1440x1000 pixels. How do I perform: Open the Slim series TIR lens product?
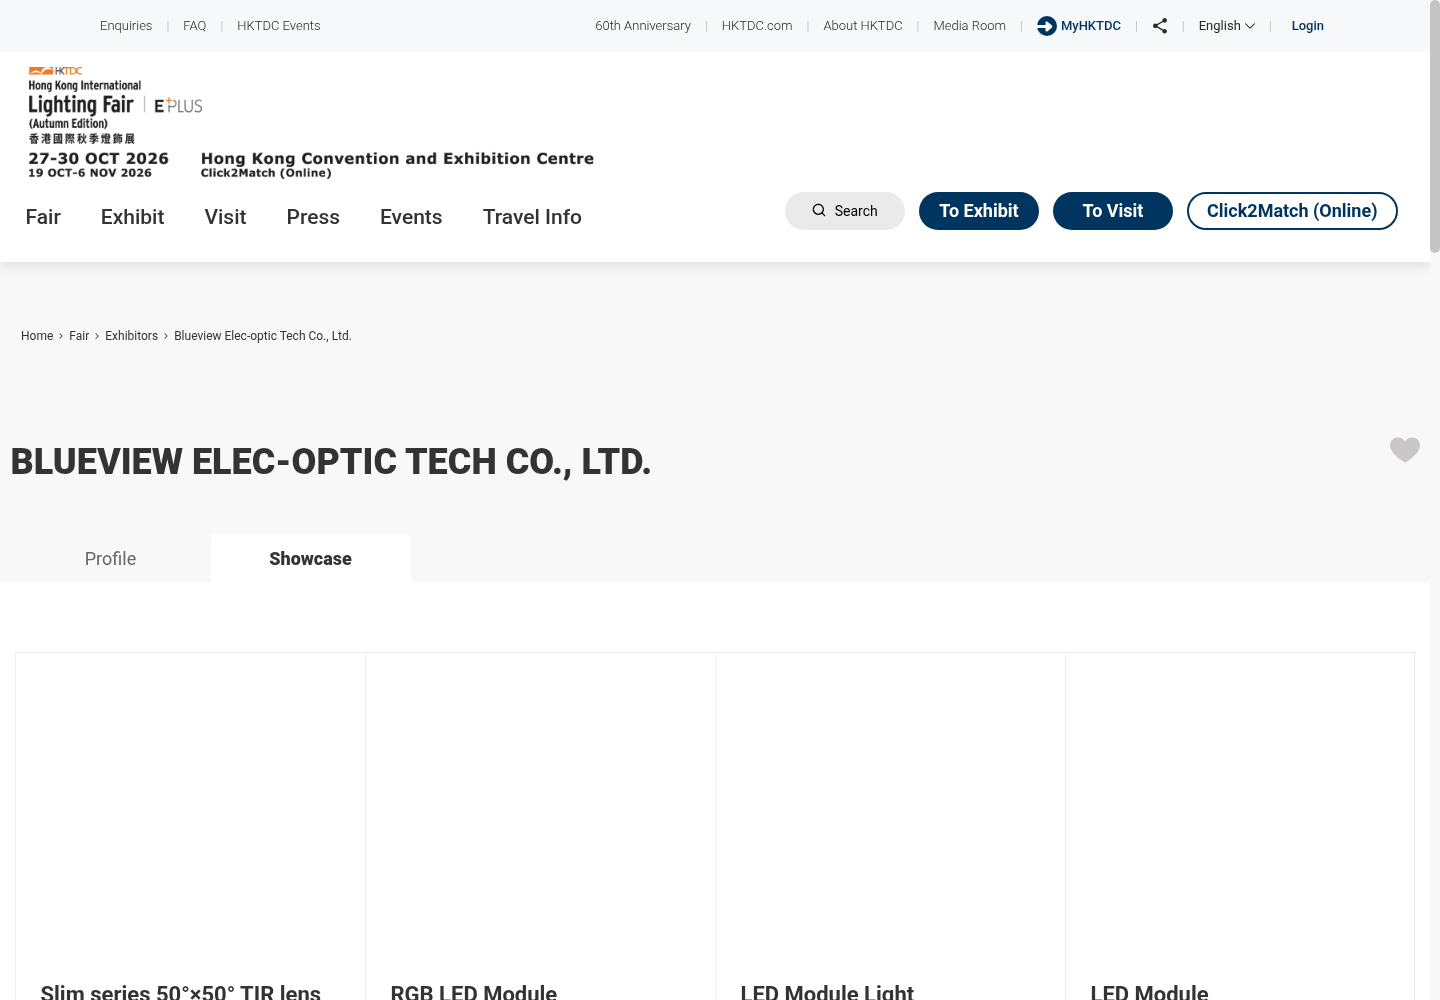pos(181,992)
